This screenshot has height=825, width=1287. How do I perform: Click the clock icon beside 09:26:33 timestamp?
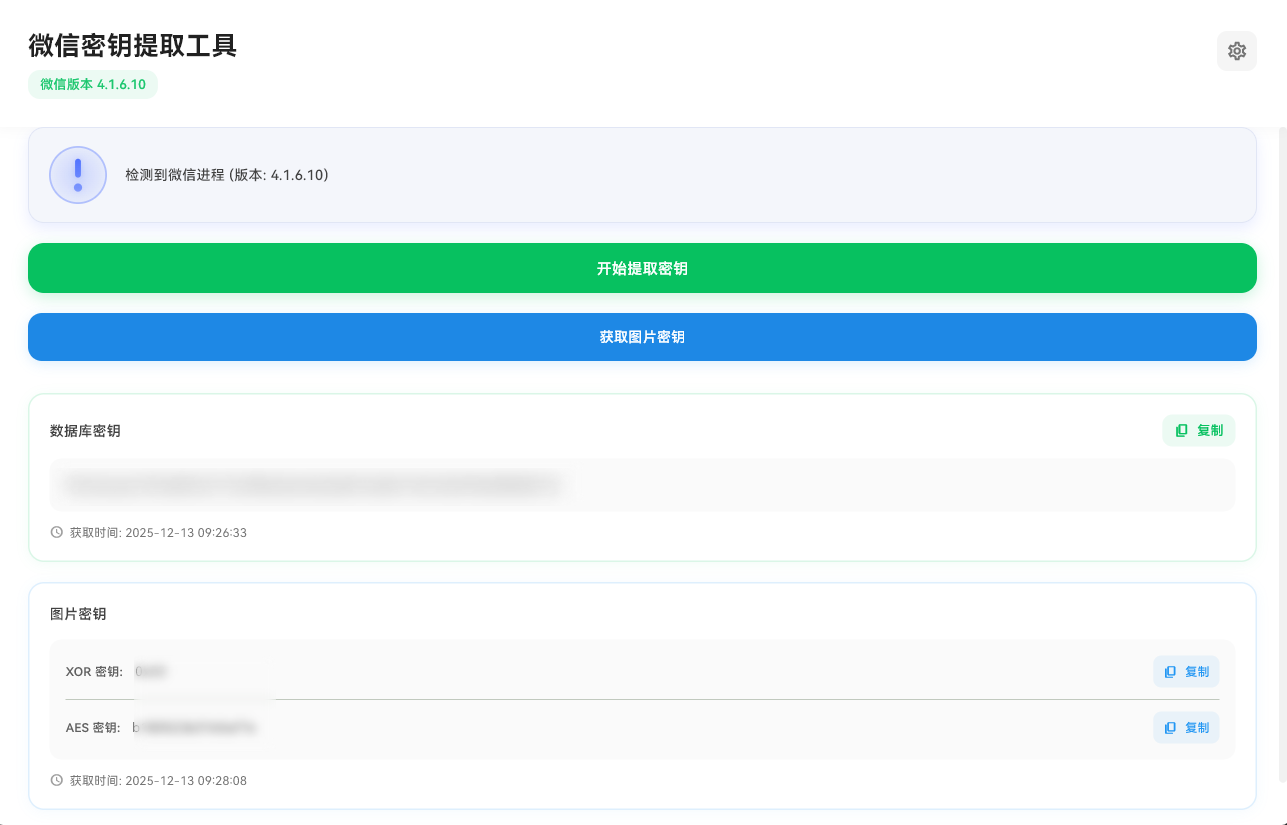(56, 533)
